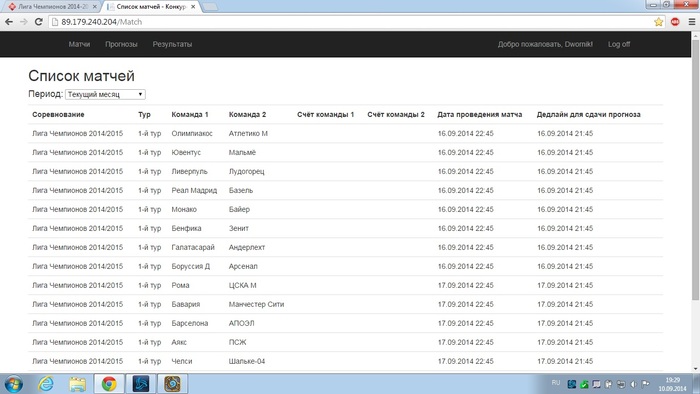Click the Log off link
The image size is (700, 394).
coord(619,44)
